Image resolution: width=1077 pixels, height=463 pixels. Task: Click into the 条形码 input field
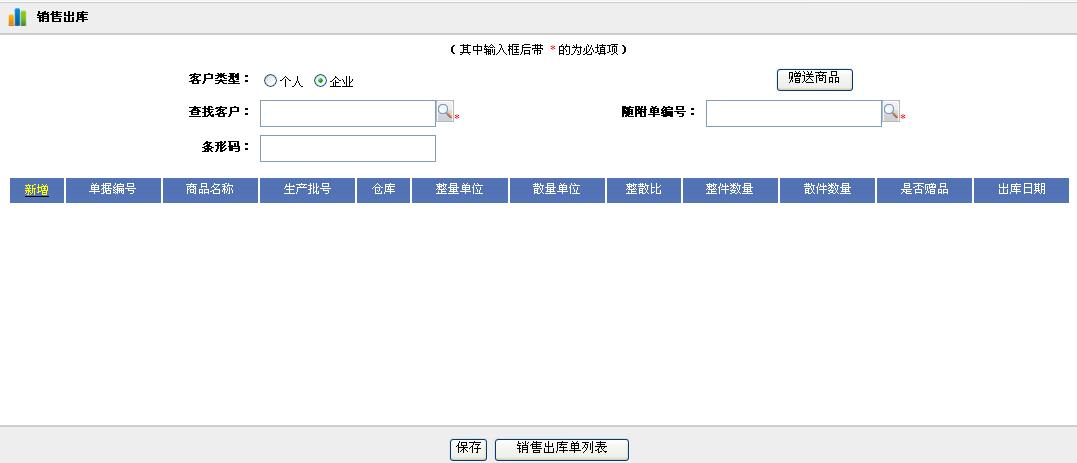click(347, 148)
